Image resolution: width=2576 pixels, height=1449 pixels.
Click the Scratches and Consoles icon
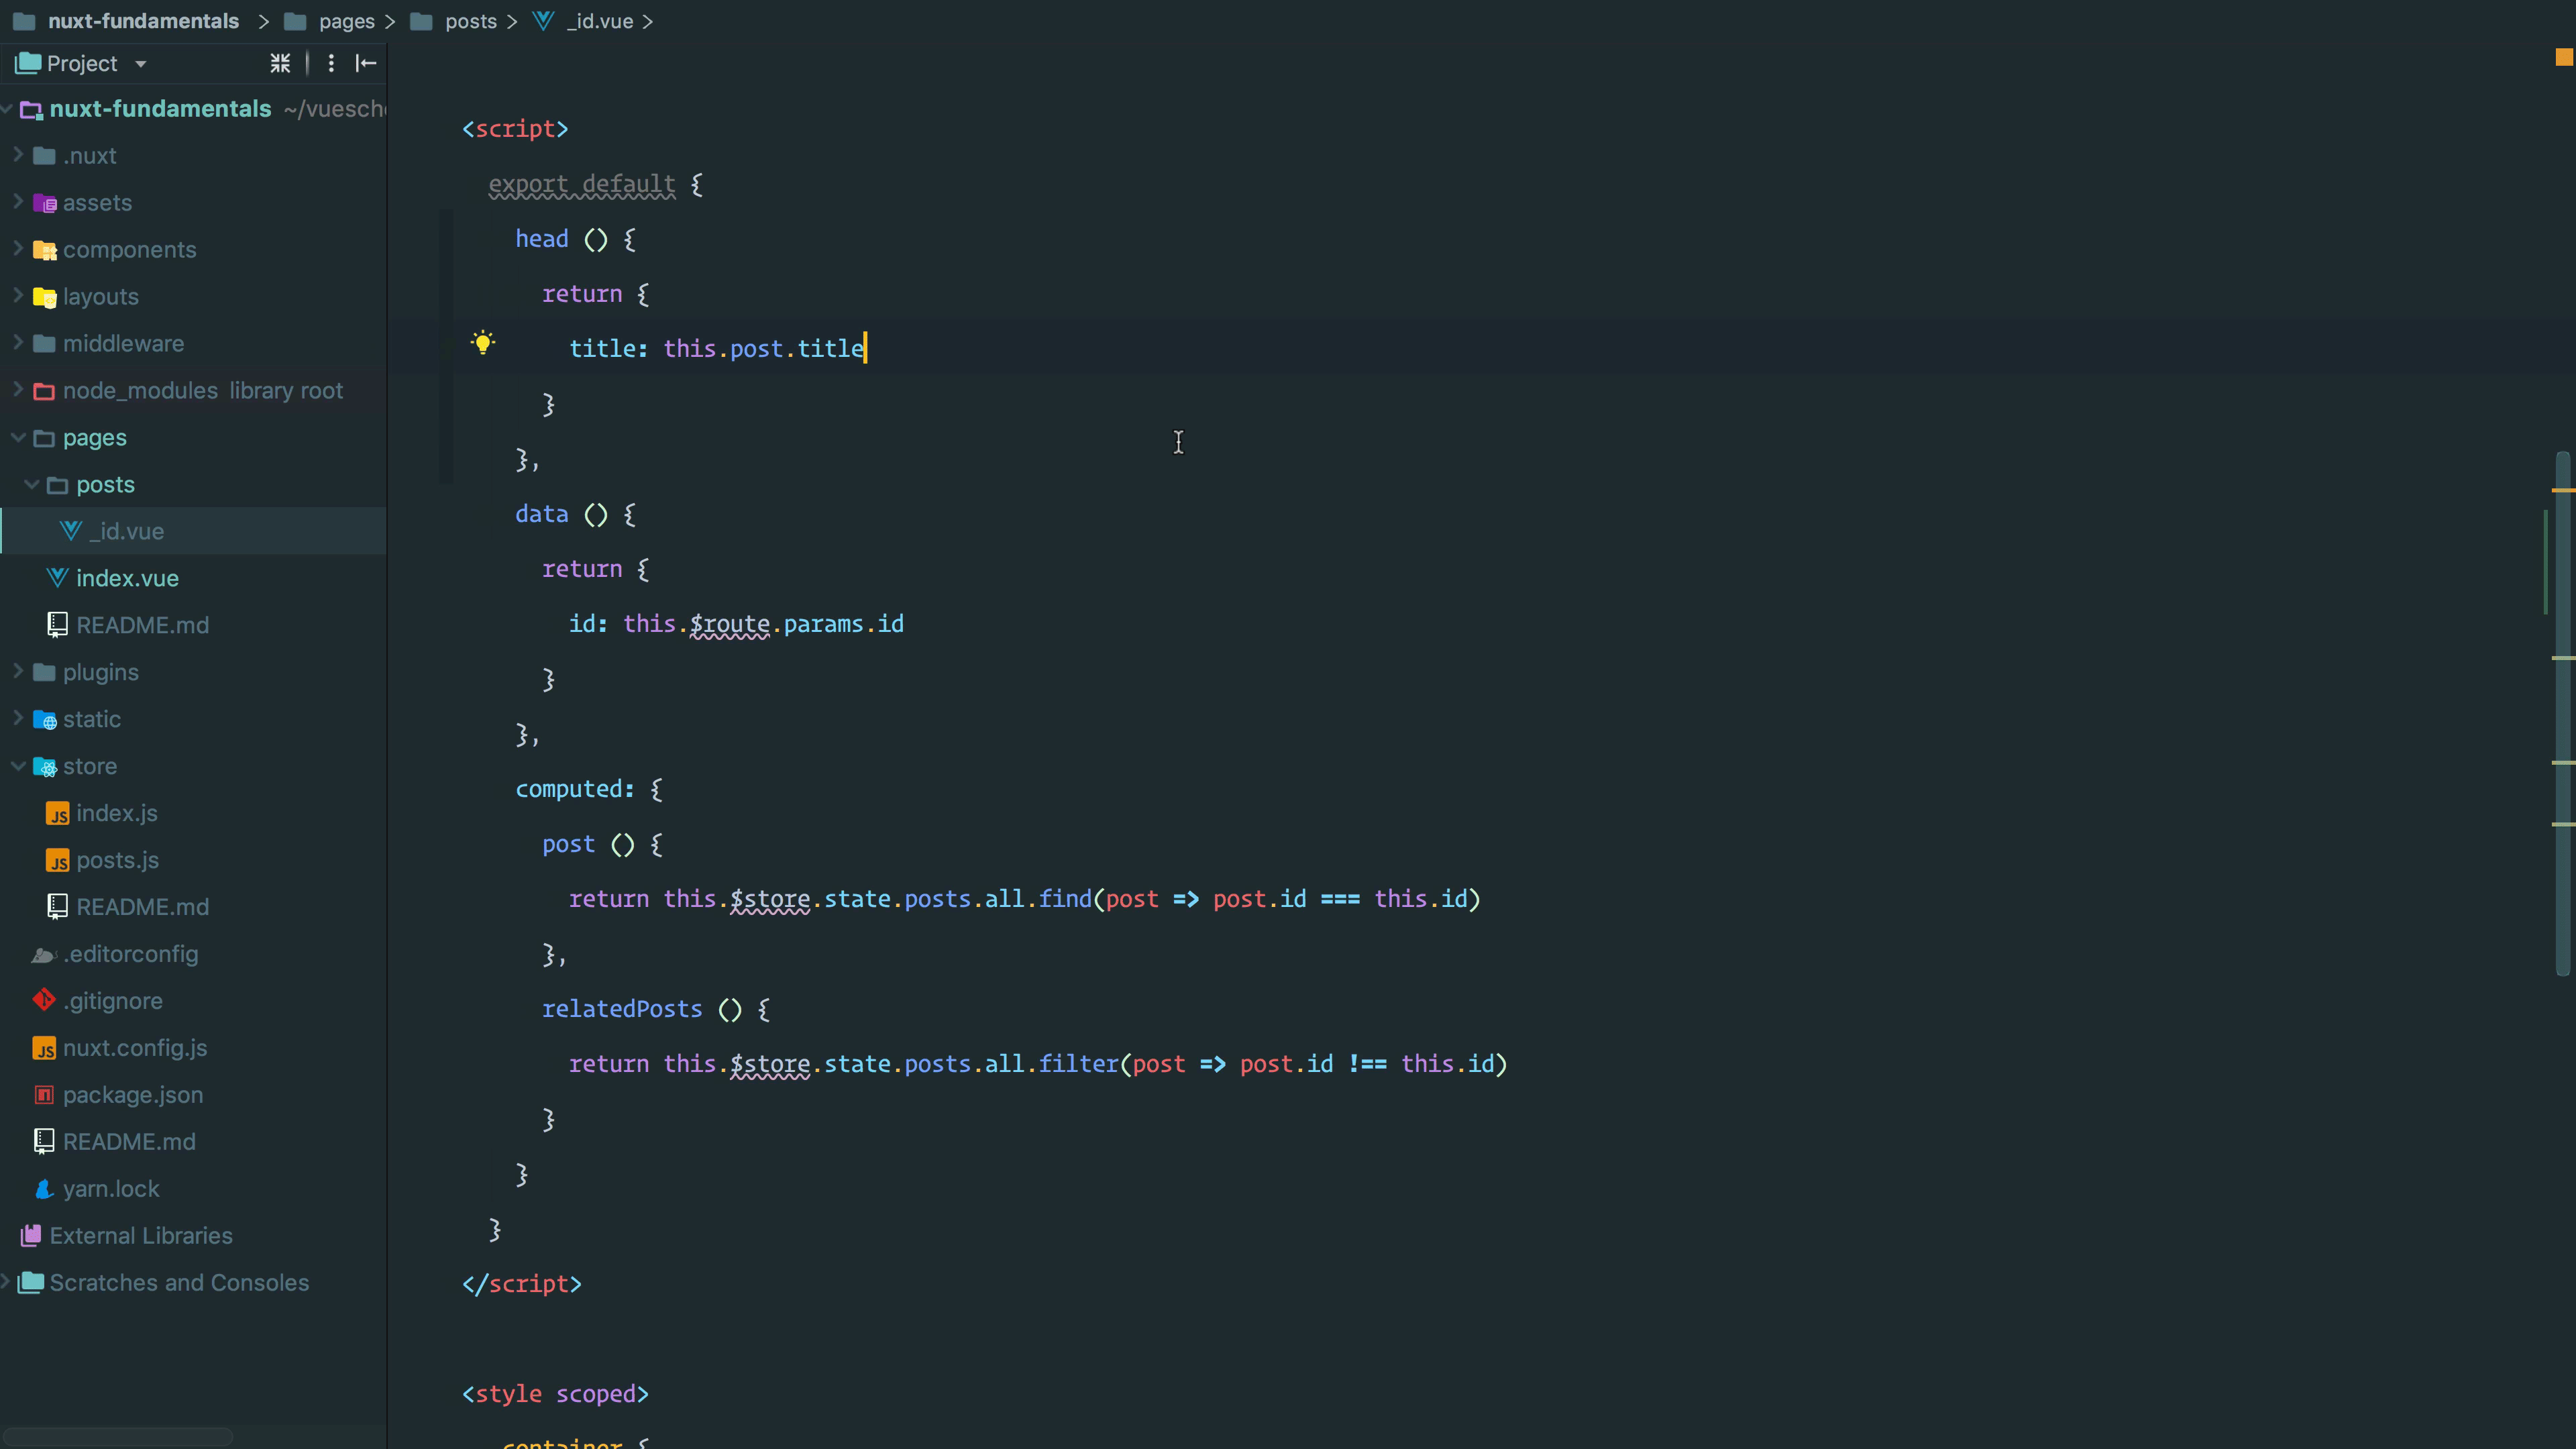coord(31,1282)
